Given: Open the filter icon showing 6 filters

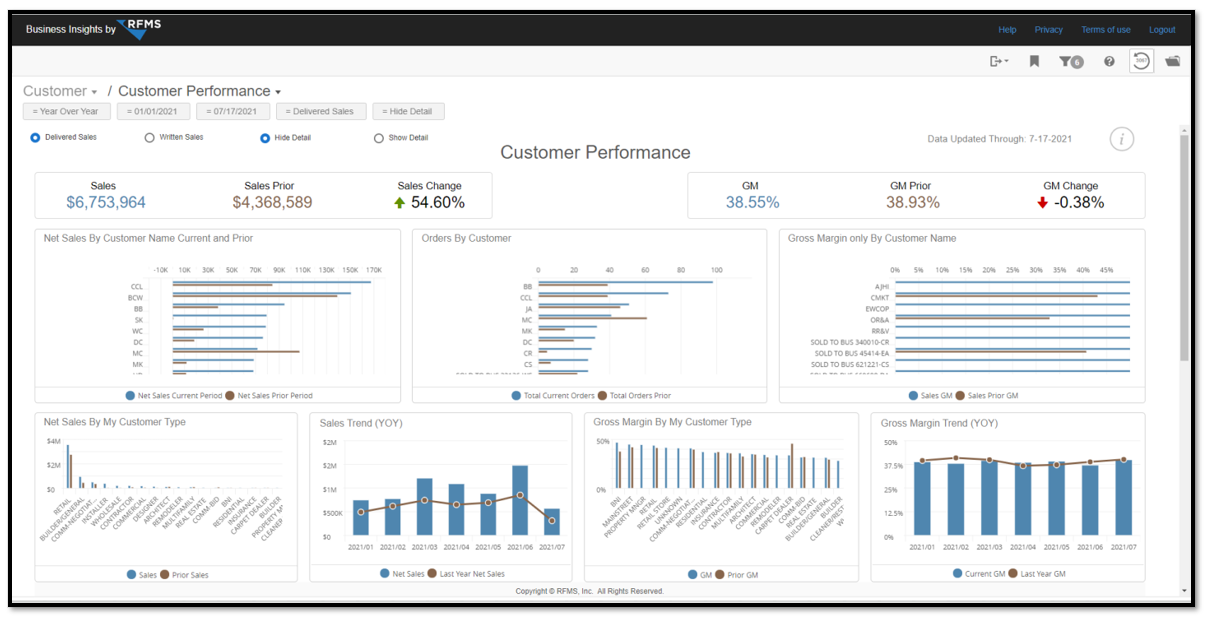Looking at the screenshot, I should (x=1071, y=62).
